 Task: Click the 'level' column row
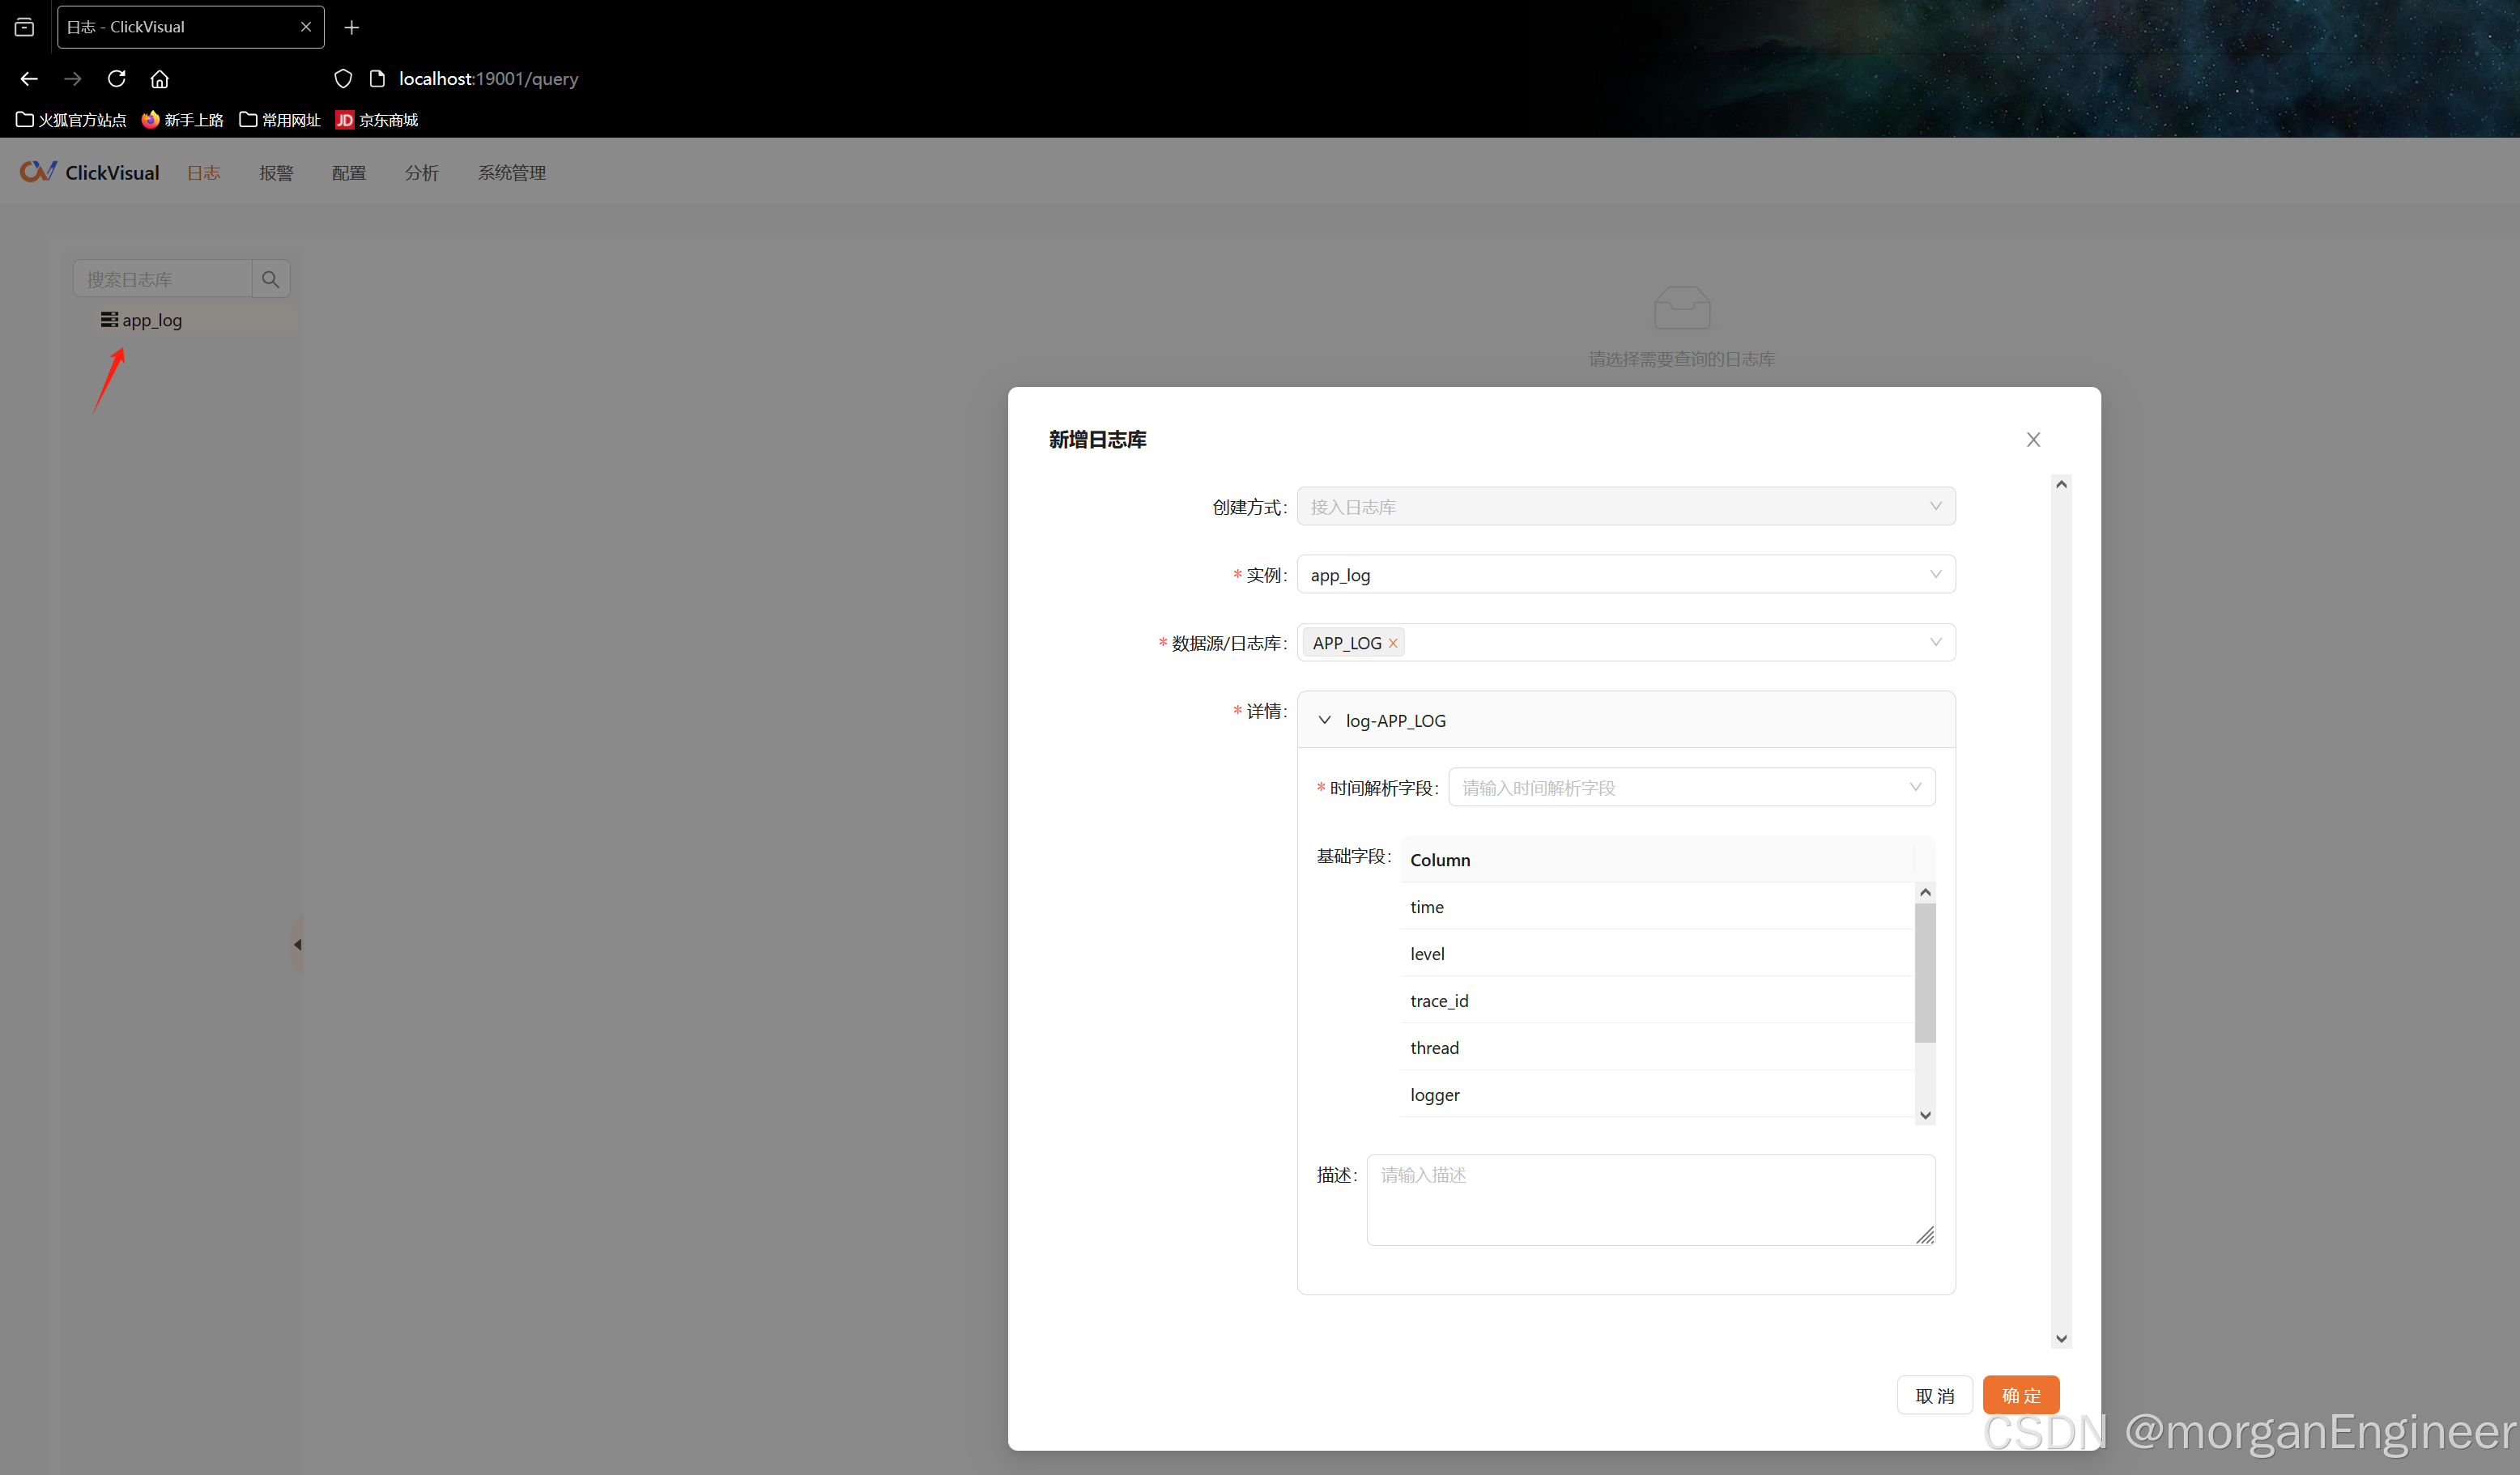[1657, 954]
